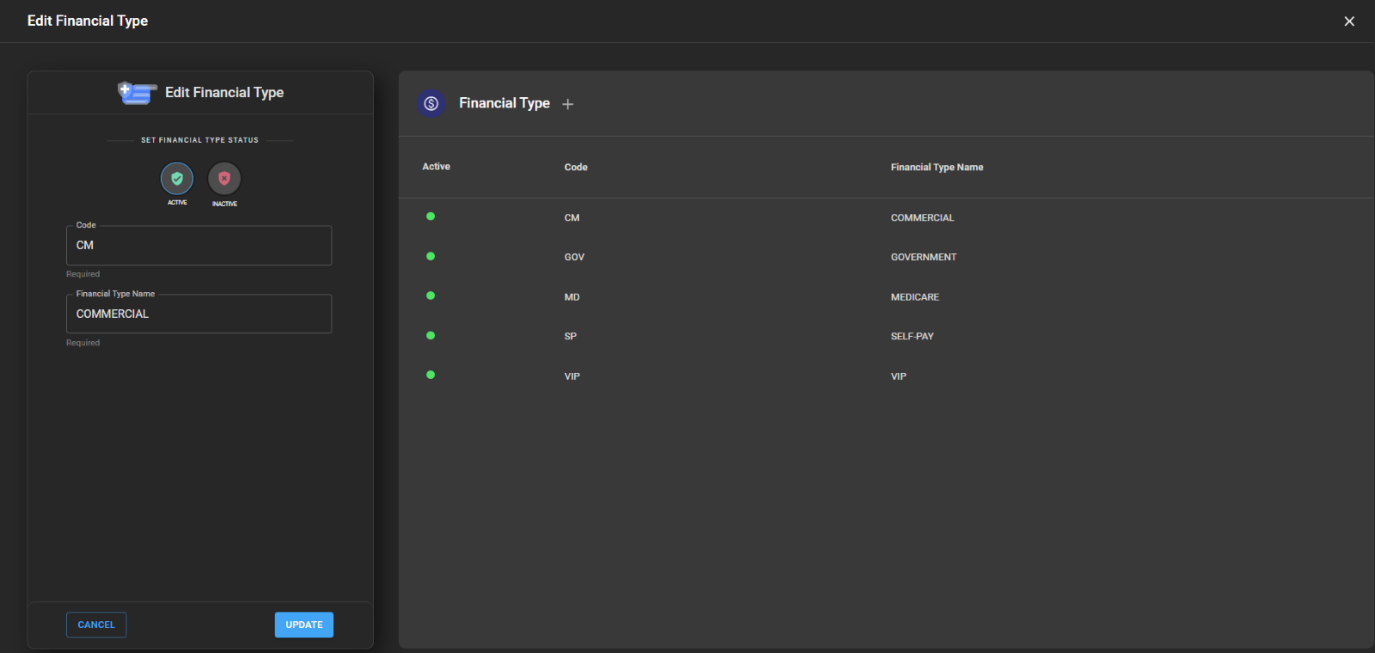Click the green active dot for MEDICARE
The height and width of the screenshot is (653, 1375).
click(430, 296)
